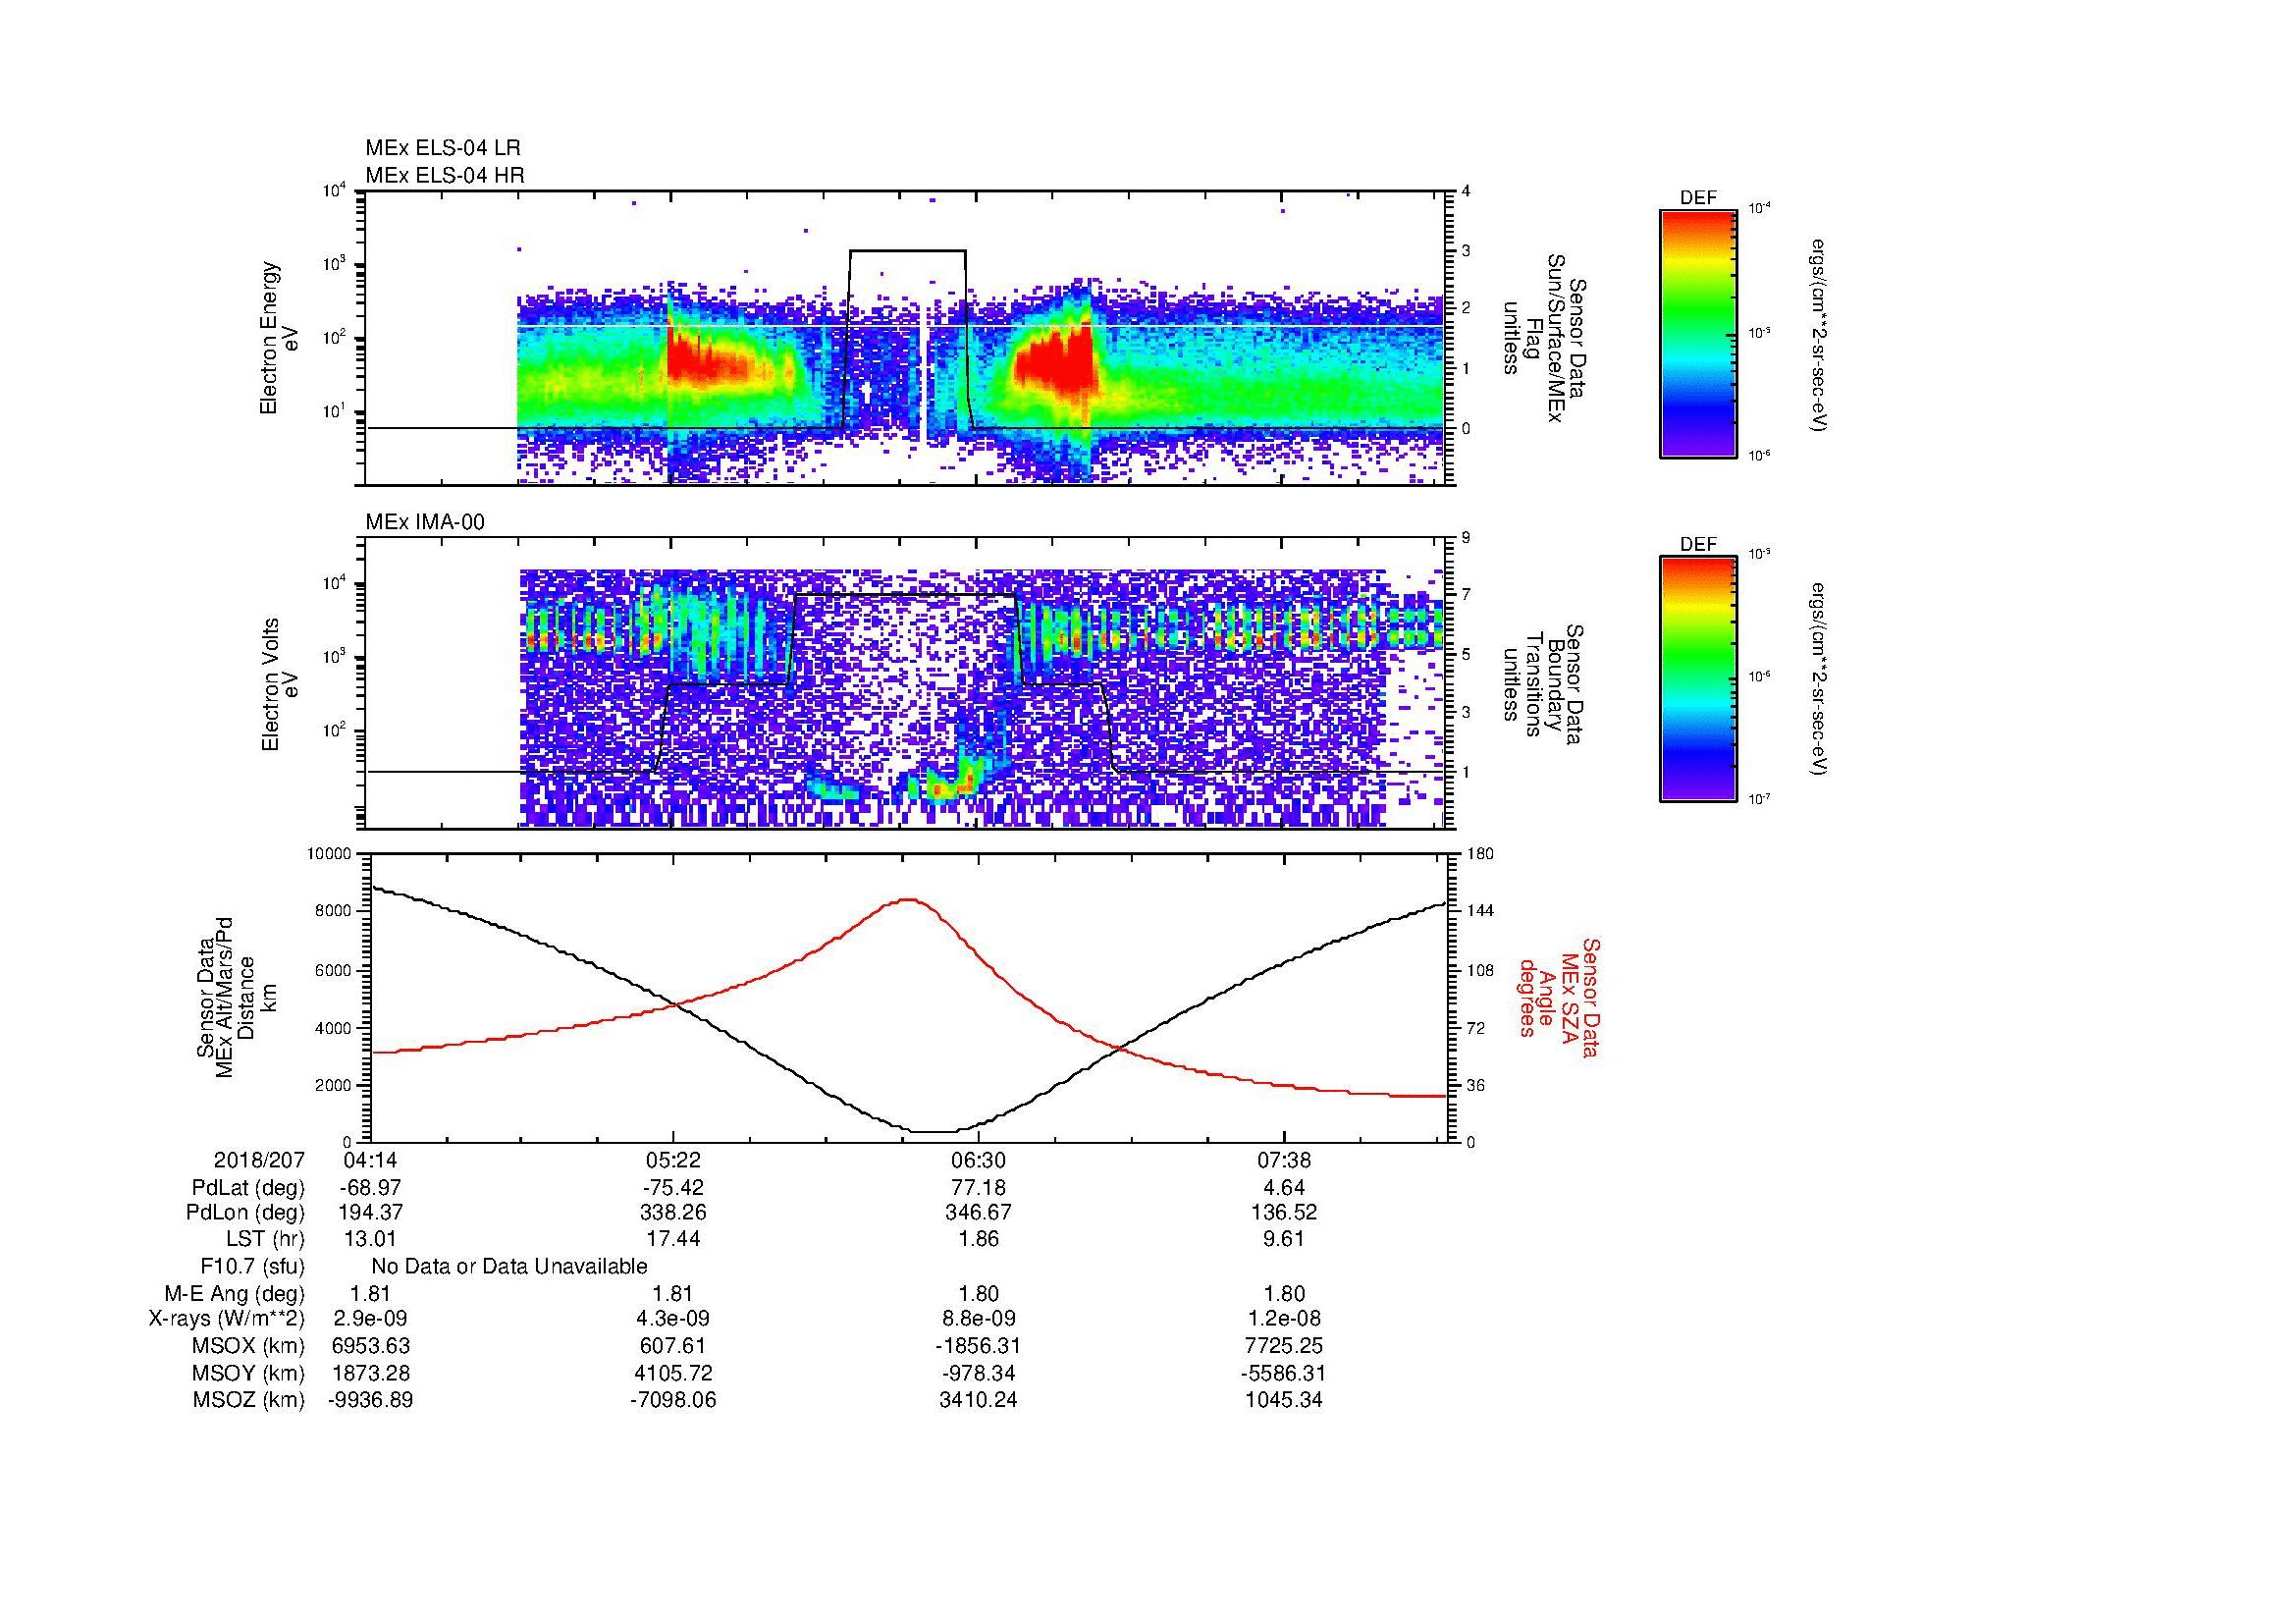Viewport: 2296px width, 1623px height.
Task: Click the time tick label '06:30'
Action: point(978,1160)
